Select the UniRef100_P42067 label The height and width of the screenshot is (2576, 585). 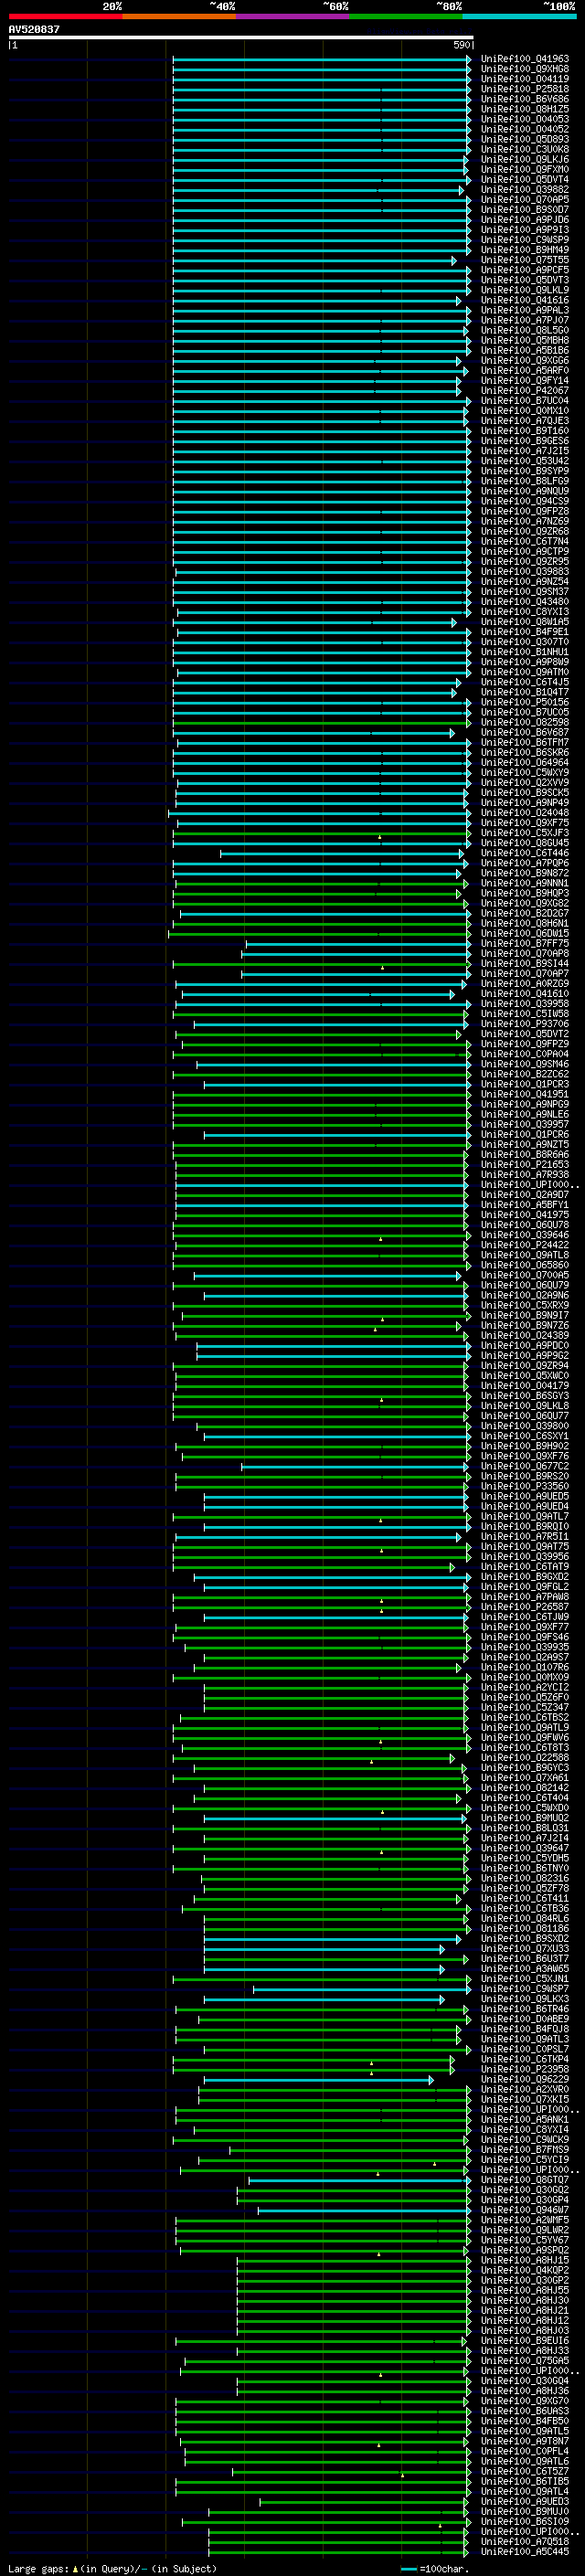525,391
